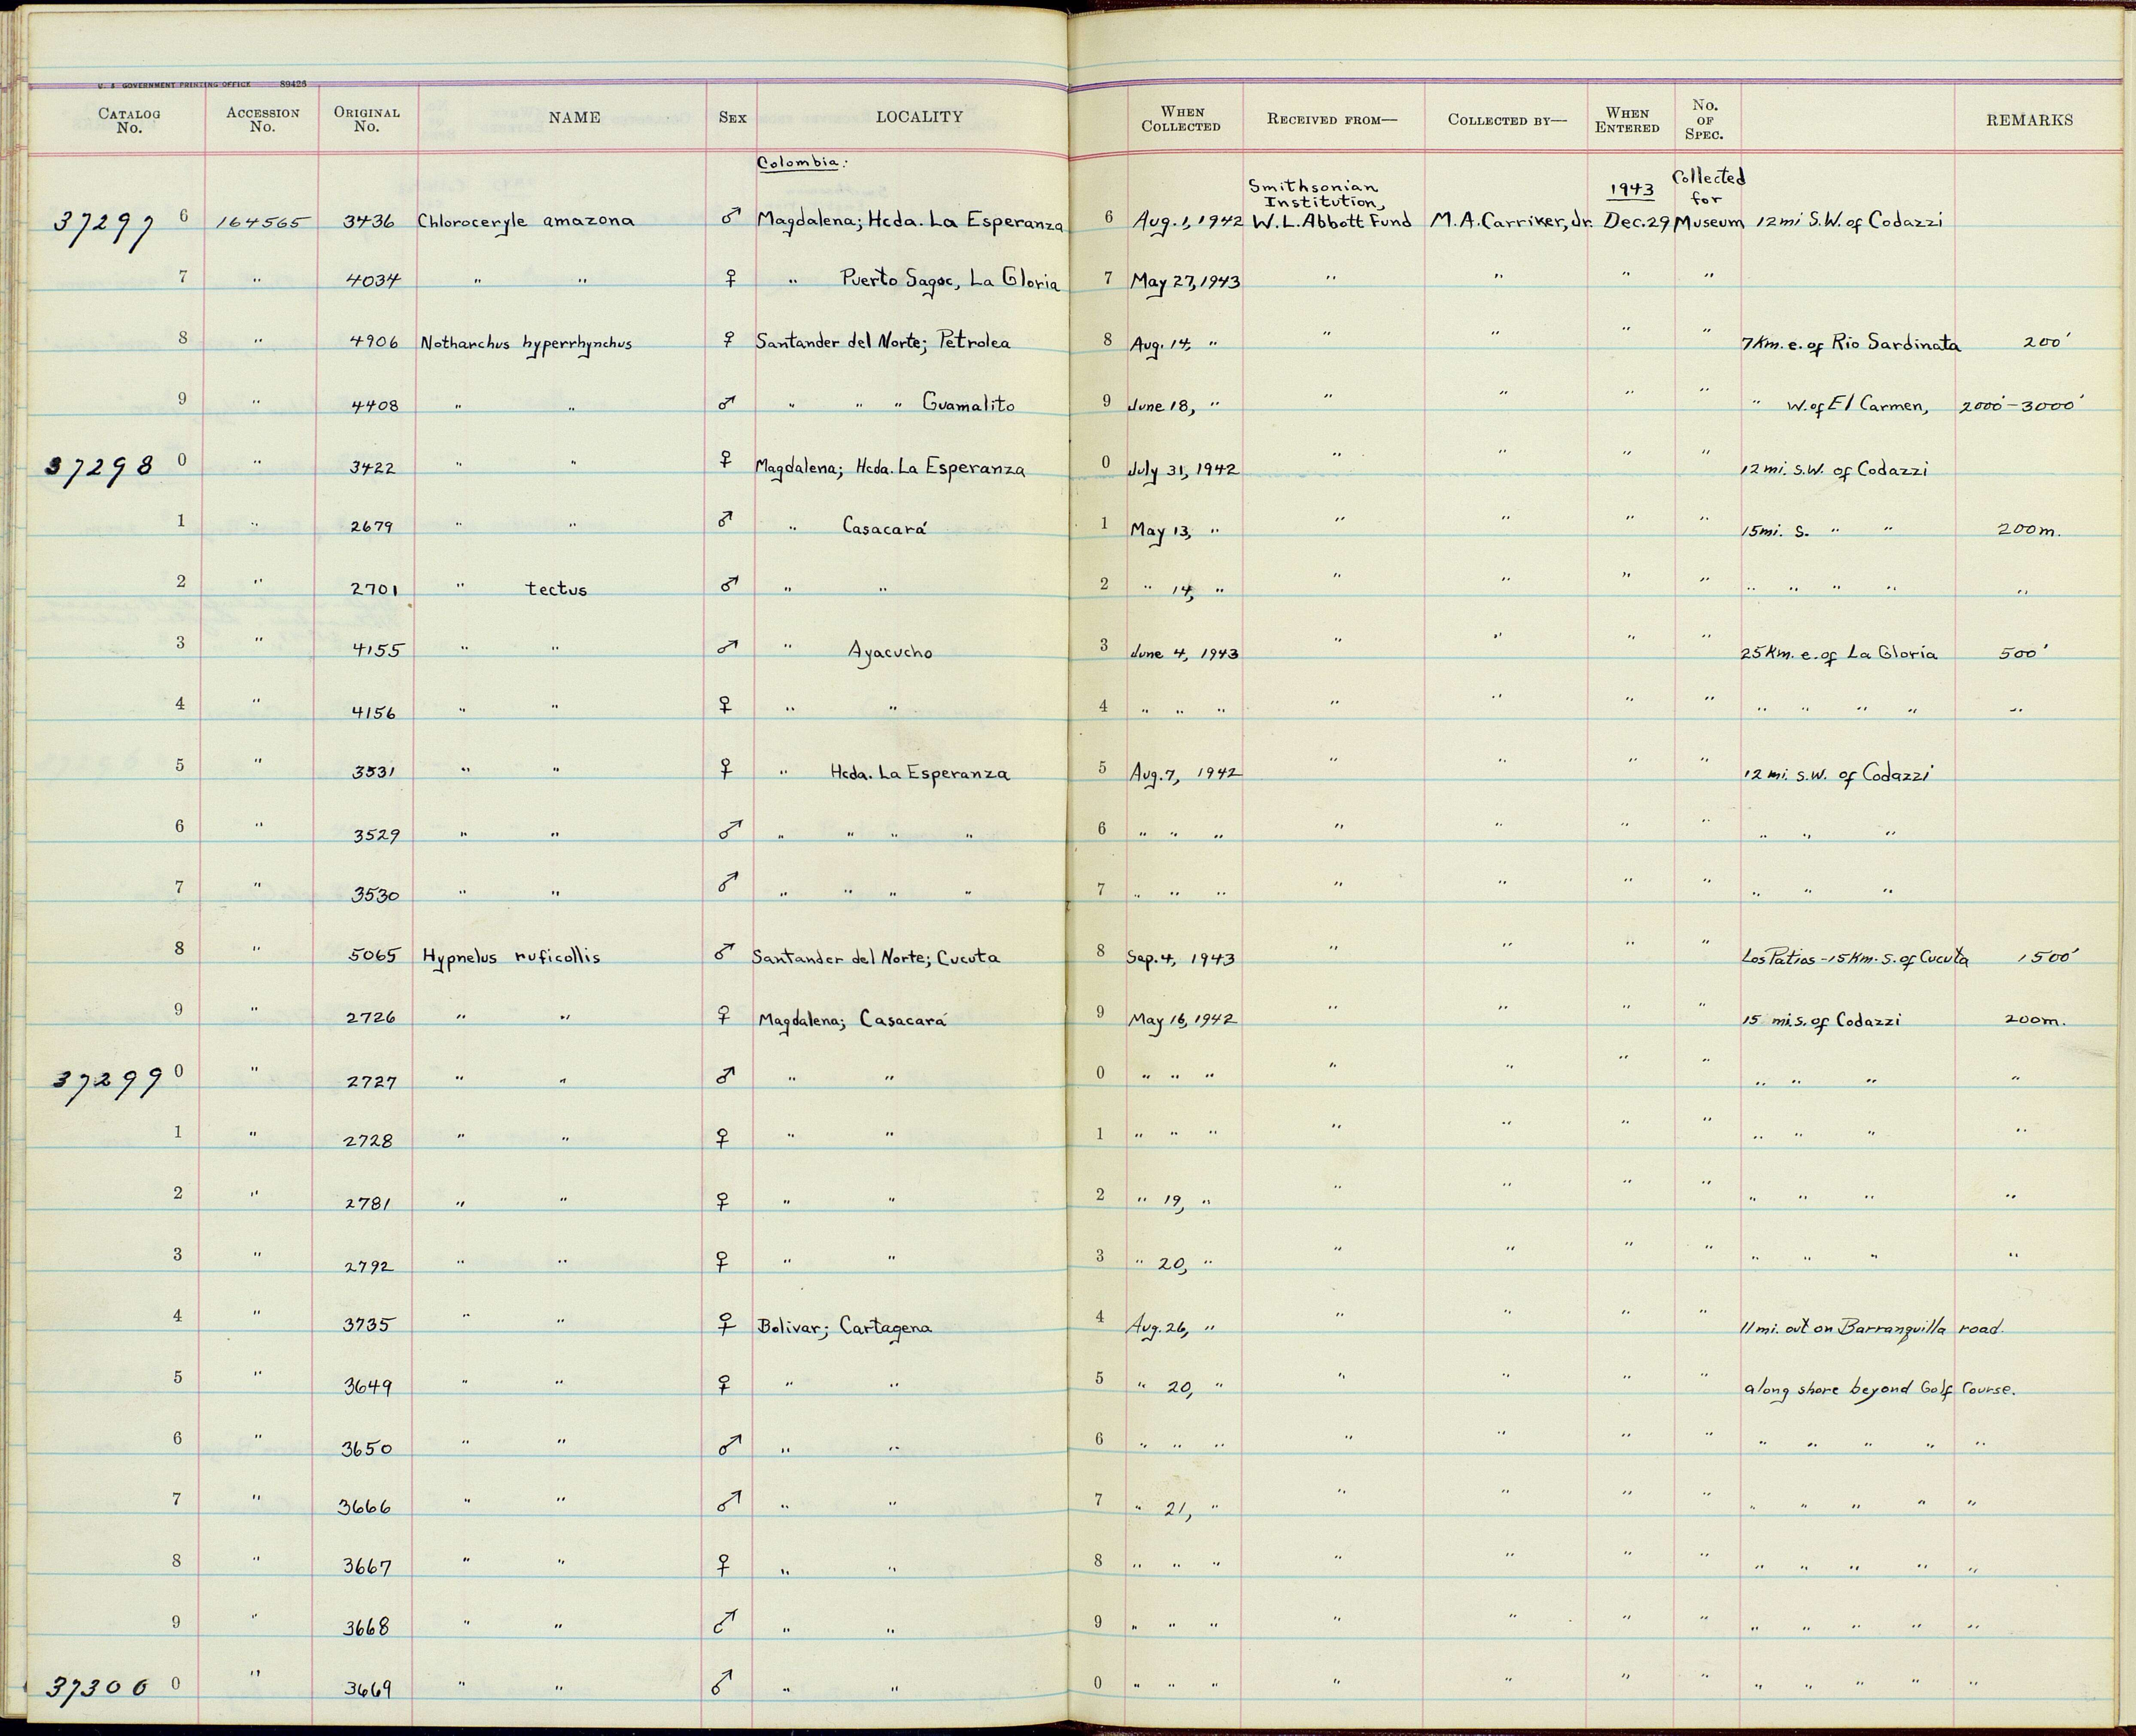Click remark '7 Km. e. of Rio Sardinata'

click(1851, 345)
